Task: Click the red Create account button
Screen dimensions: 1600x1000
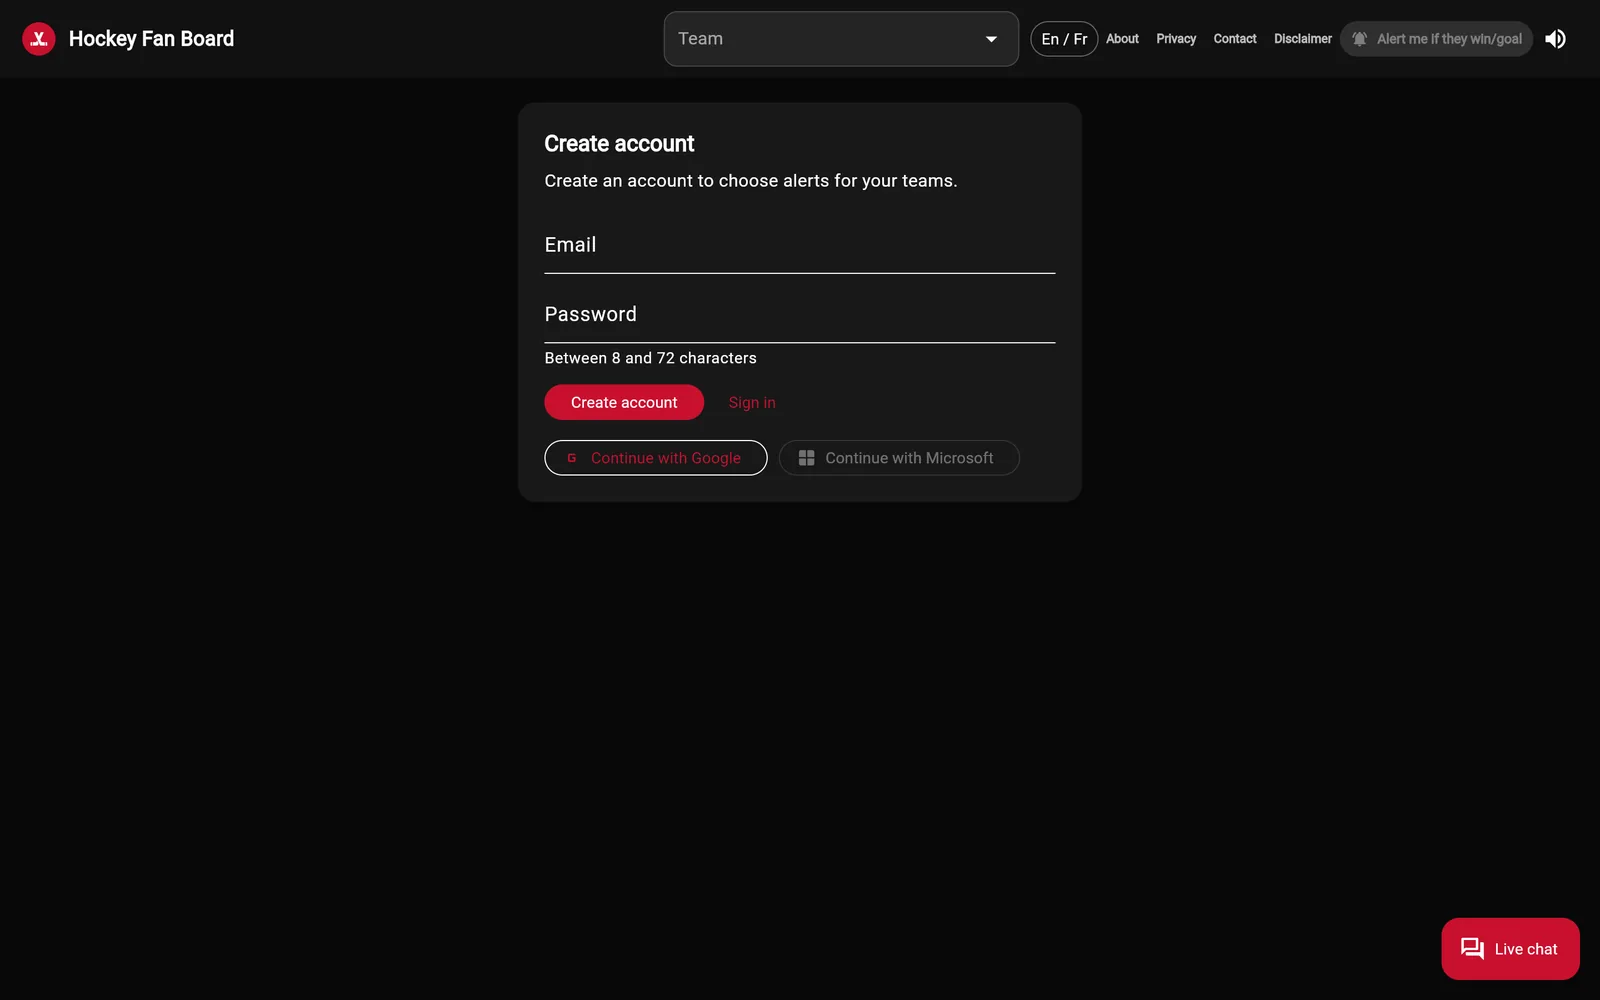Action: [x=624, y=402]
